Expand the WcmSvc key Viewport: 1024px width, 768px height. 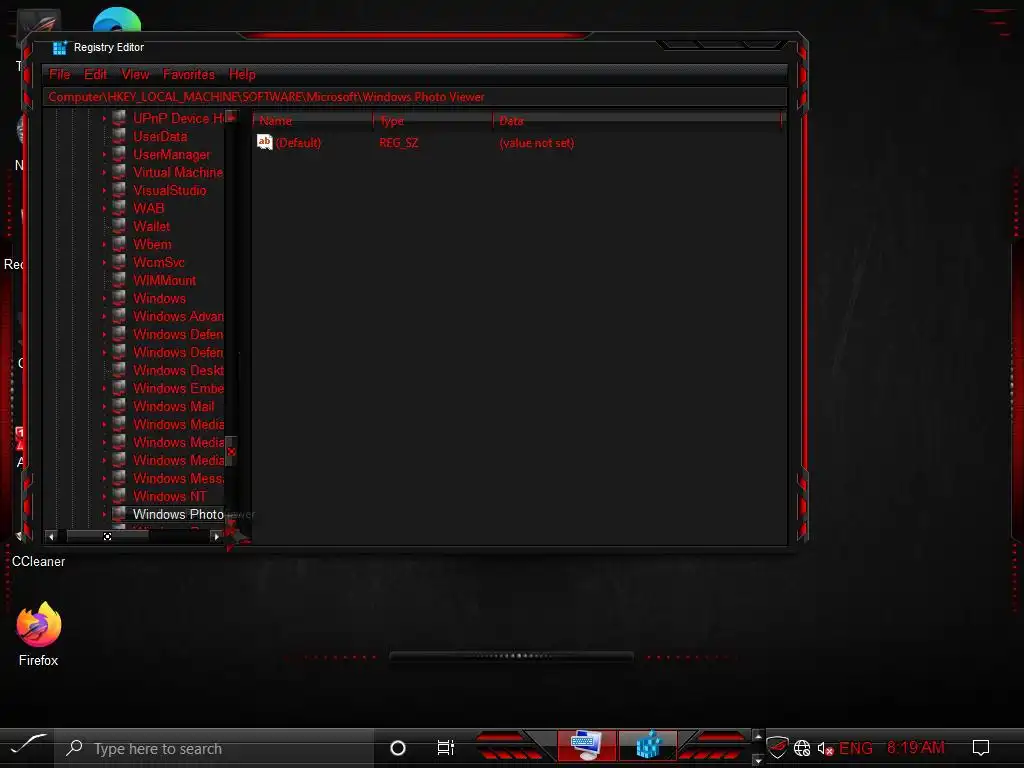click(x=104, y=262)
